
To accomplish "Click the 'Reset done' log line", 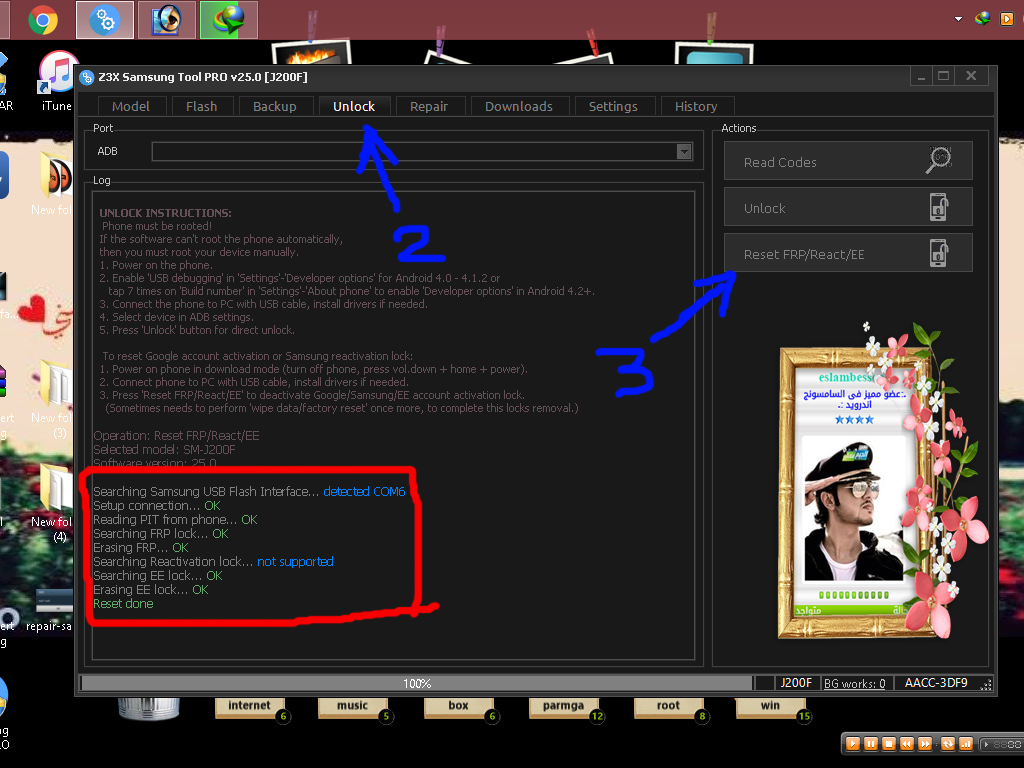I will (123, 604).
